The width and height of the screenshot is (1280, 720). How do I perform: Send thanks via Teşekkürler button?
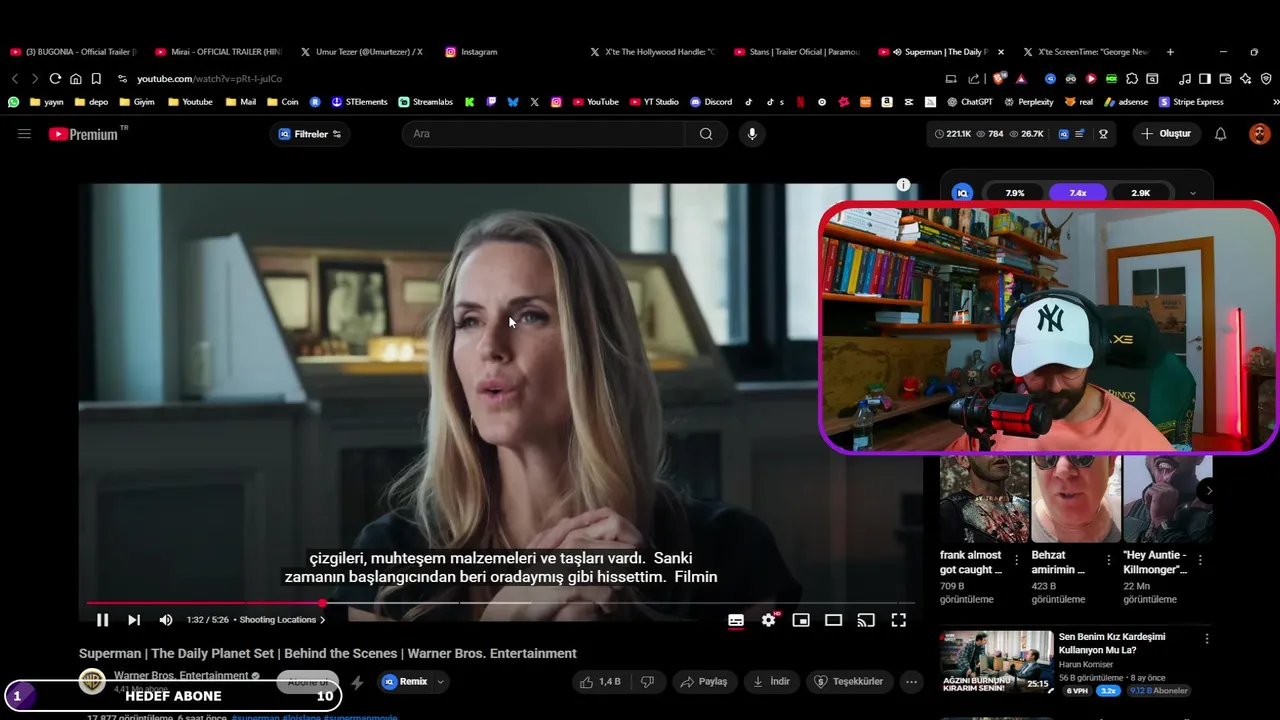[850, 682]
